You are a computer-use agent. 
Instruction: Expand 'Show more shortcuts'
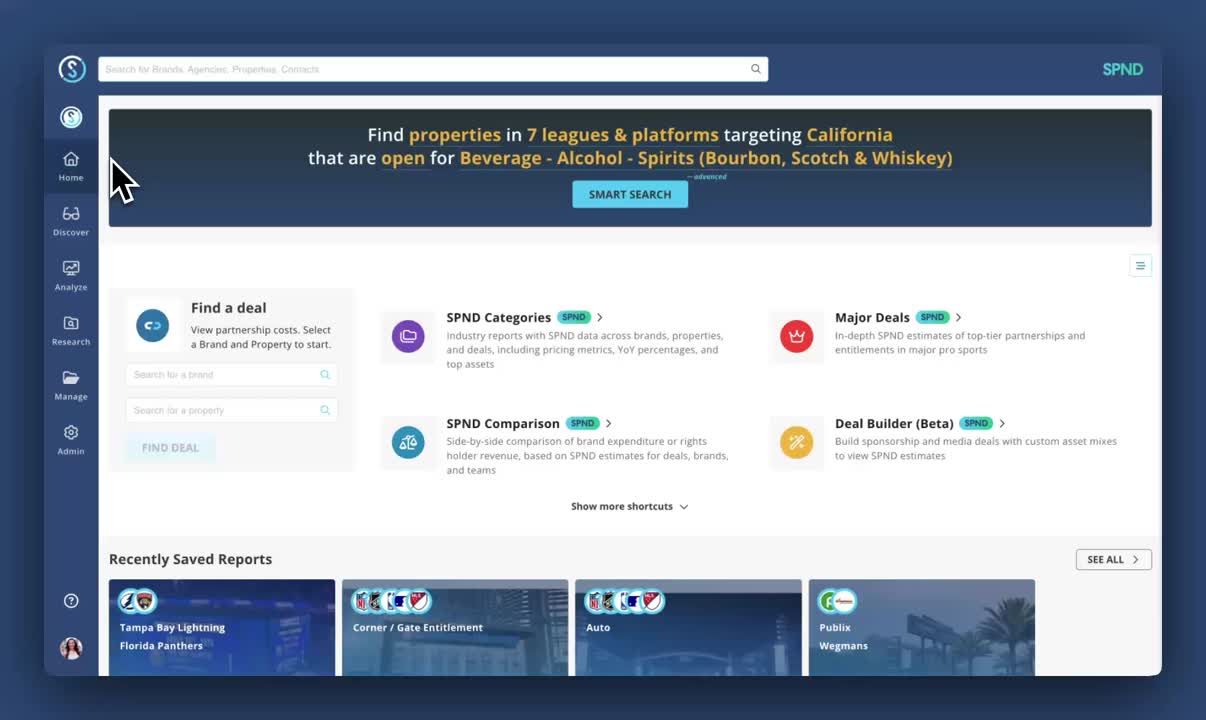[630, 506]
